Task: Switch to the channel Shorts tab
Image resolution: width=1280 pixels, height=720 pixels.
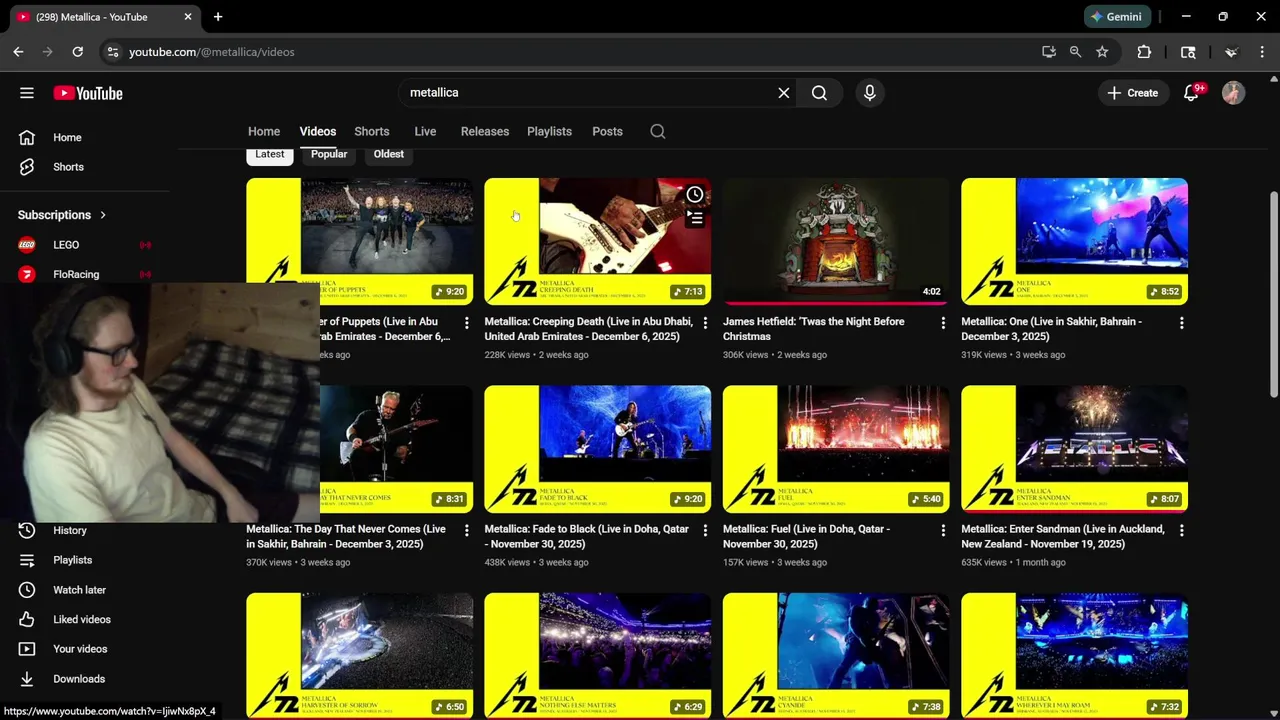Action: point(372,132)
